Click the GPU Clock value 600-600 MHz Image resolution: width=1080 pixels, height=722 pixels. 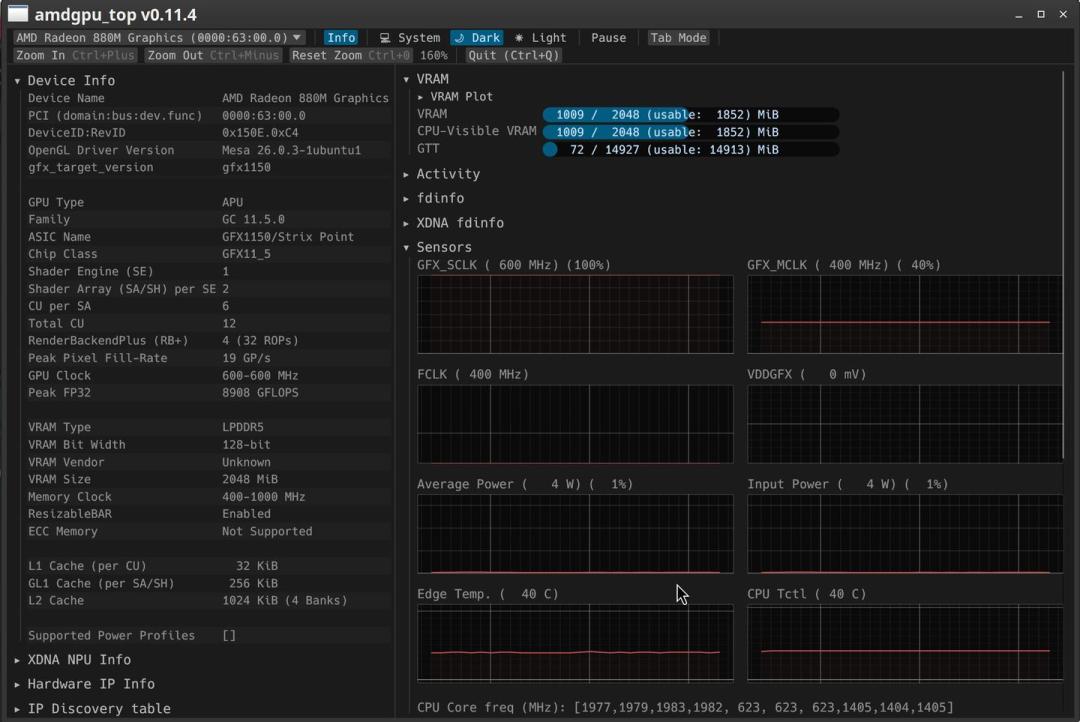pos(260,375)
